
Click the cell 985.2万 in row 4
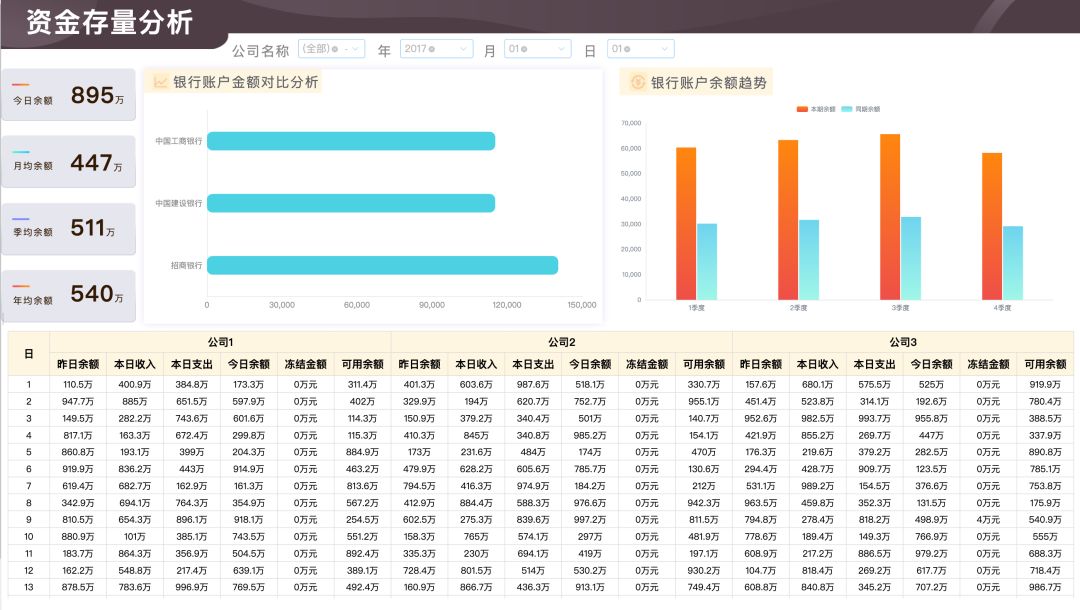tap(590, 435)
